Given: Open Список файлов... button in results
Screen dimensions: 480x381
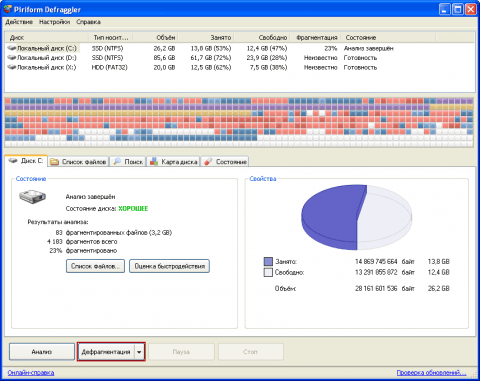Looking at the screenshot, I should point(95,266).
